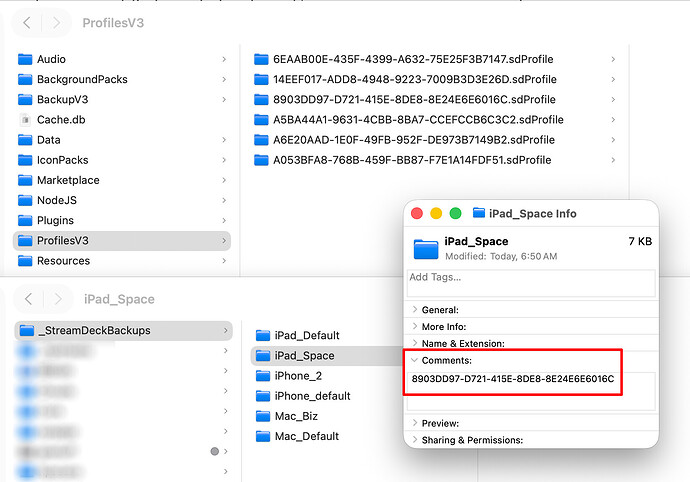This screenshot has width=690, height=482.
Task: Expand chevron of ProfilesV3 folder row
Action: coord(224,241)
